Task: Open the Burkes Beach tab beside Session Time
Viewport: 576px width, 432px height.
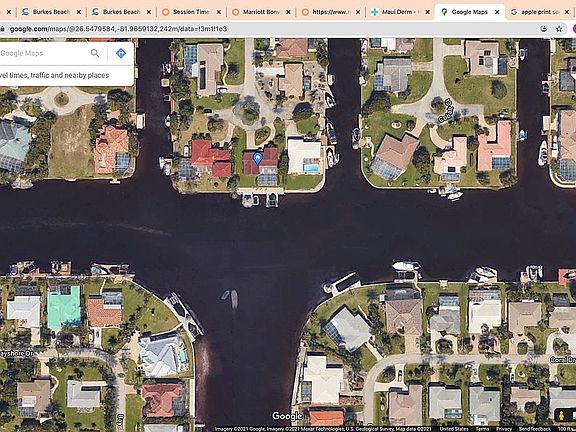Action: coord(121,12)
